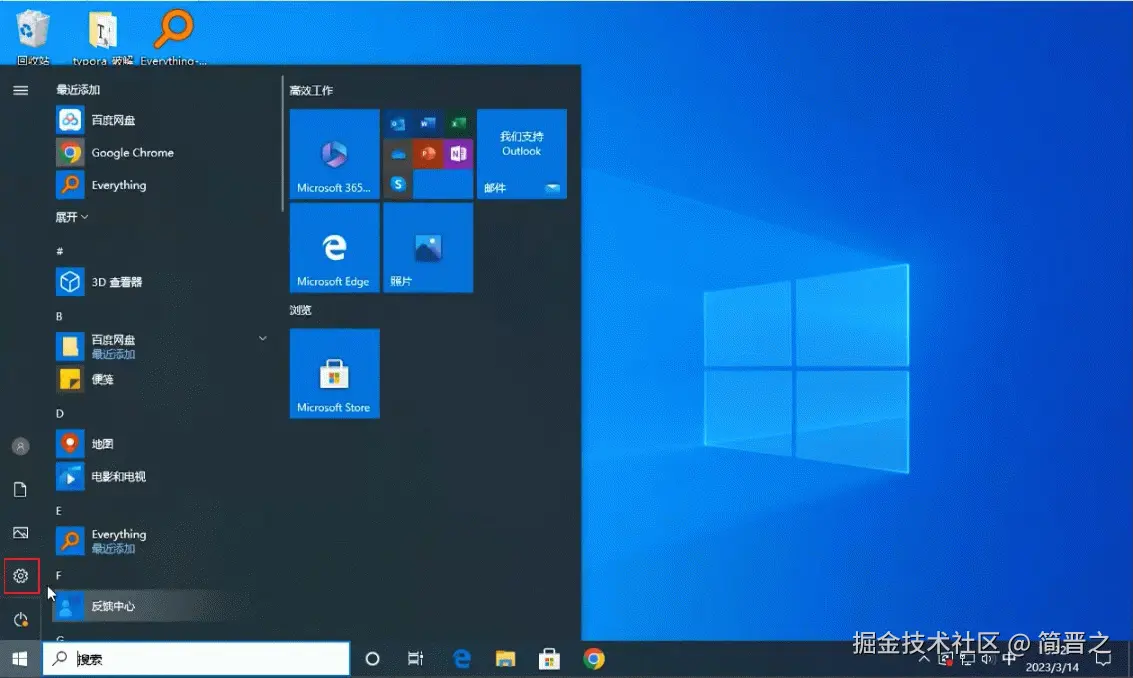Click the app list scrollbar
Image resolution: width=1133 pixels, height=678 pixels.
click(x=283, y=145)
